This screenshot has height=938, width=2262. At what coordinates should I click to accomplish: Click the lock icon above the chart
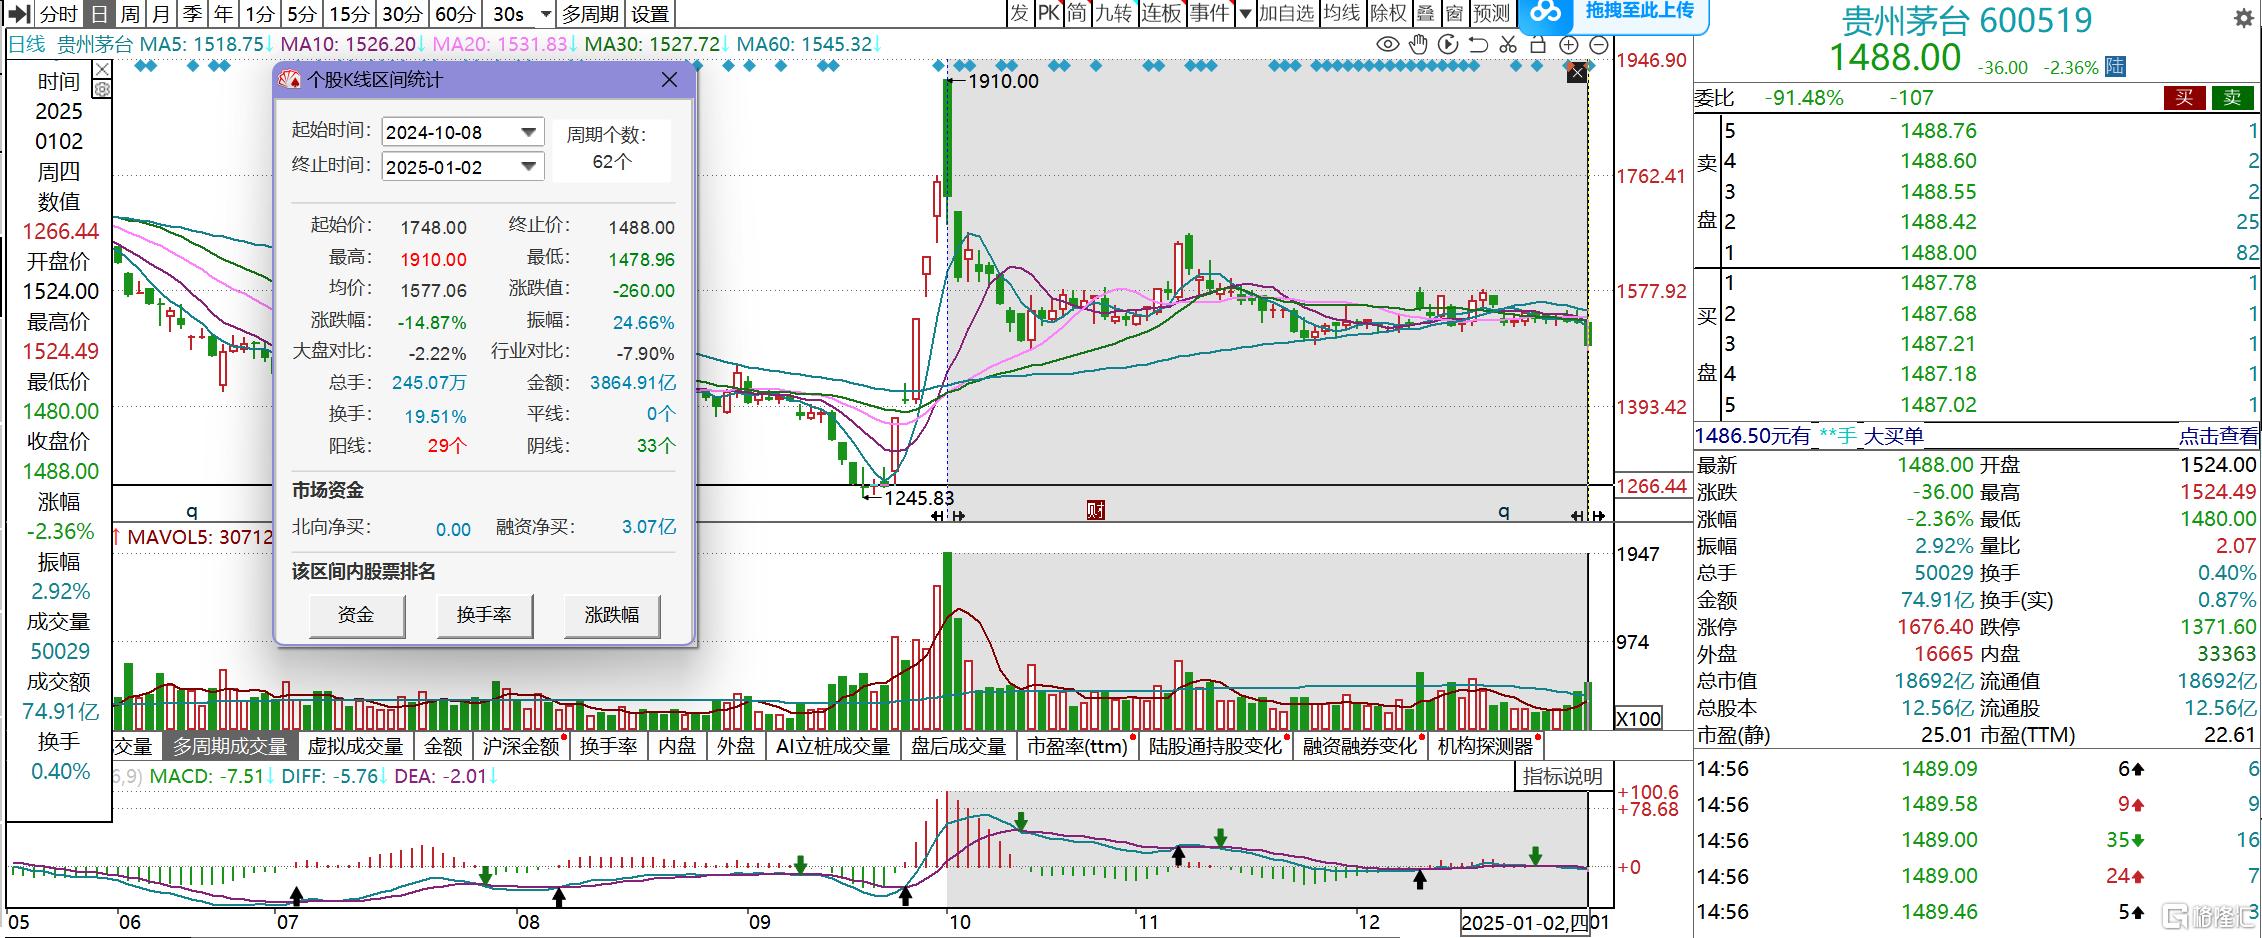tap(1538, 44)
